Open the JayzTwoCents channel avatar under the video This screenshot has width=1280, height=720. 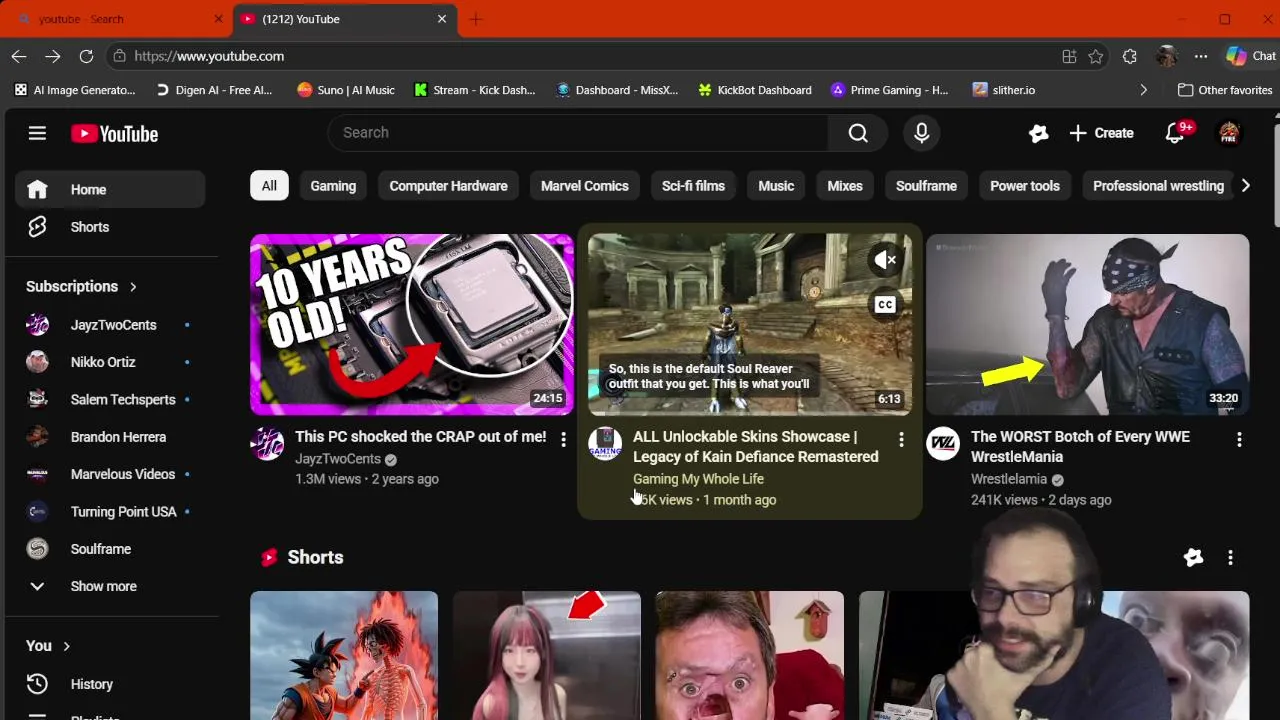click(267, 443)
